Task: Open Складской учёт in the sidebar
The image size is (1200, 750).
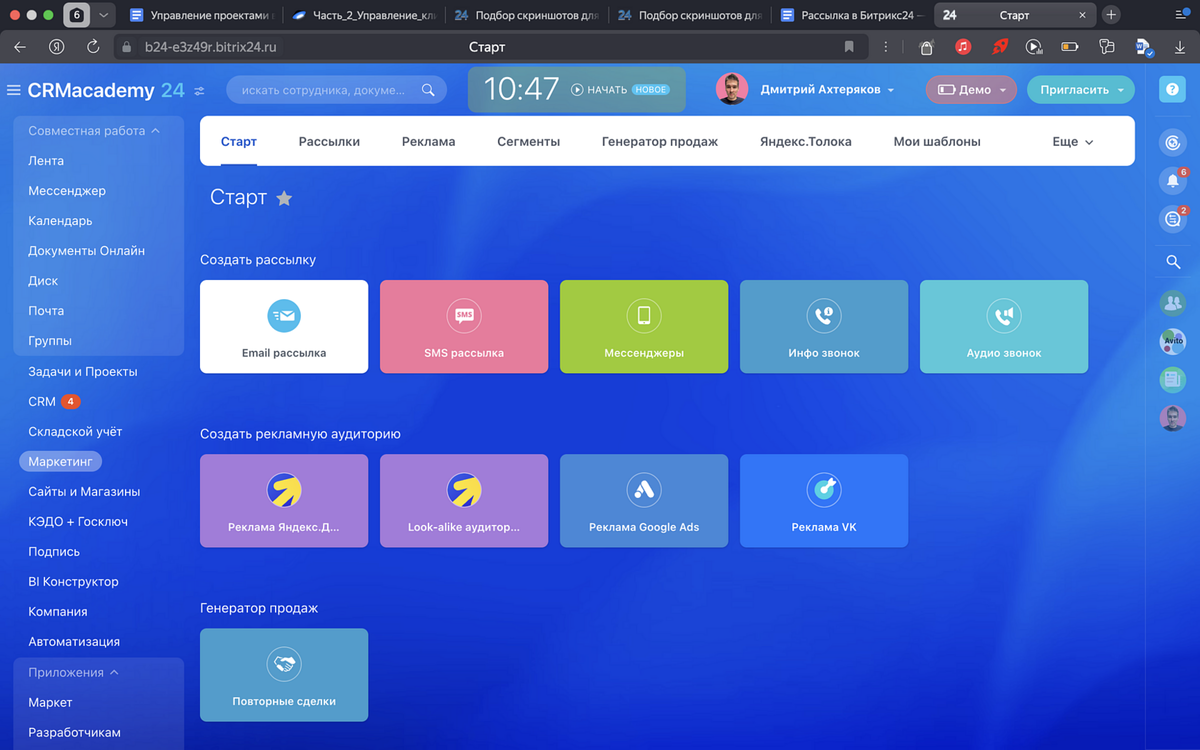Action: tap(75, 431)
